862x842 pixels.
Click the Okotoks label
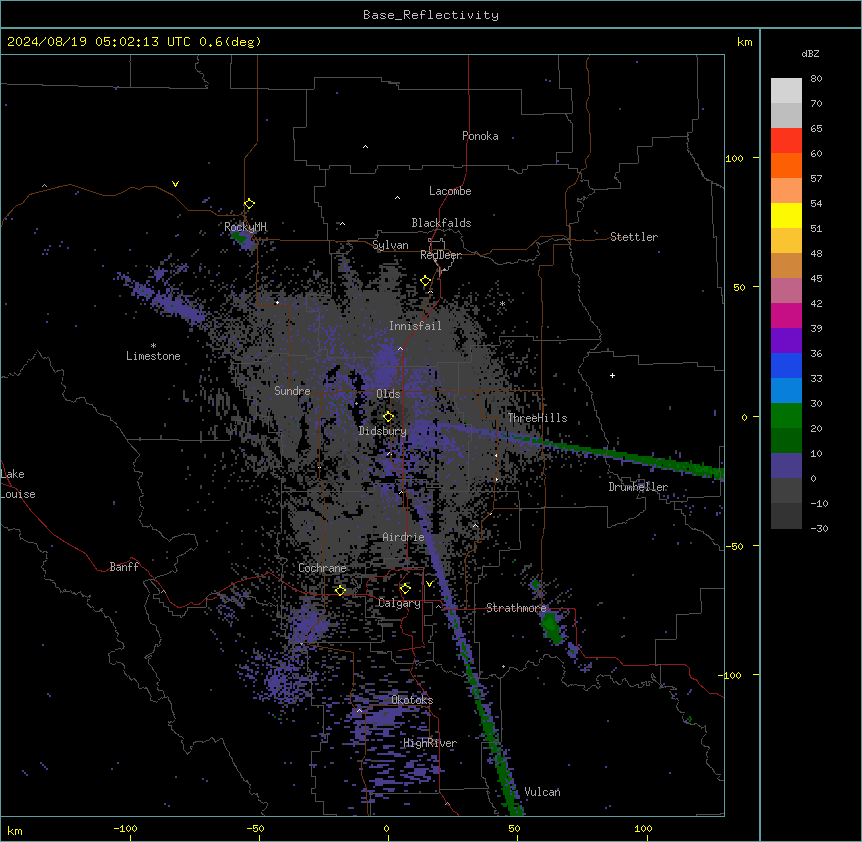tap(412, 700)
